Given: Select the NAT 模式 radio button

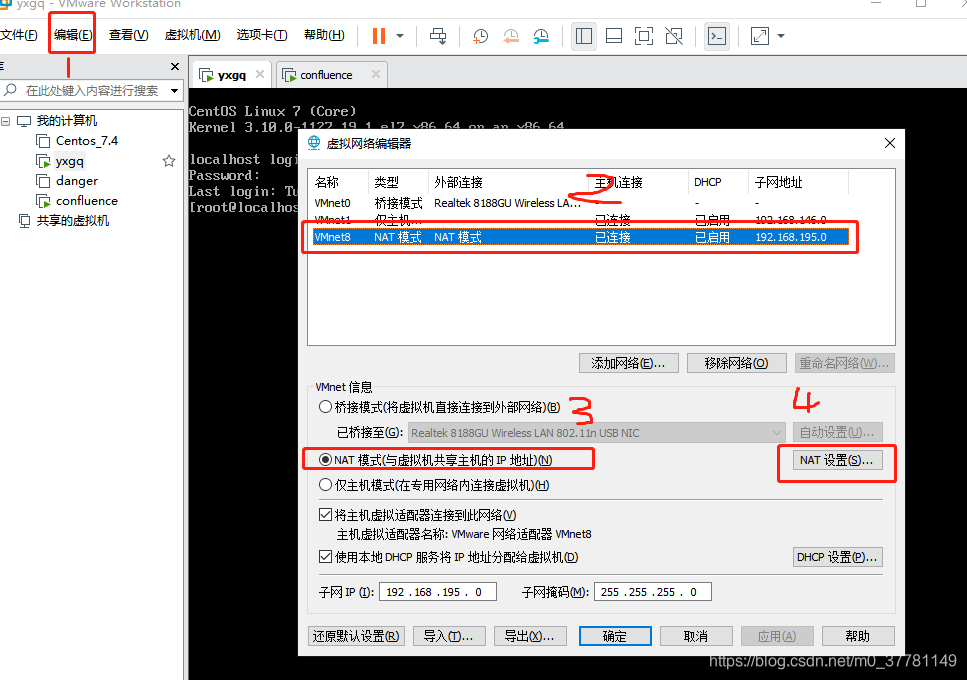Looking at the screenshot, I should (x=325, y=460).
